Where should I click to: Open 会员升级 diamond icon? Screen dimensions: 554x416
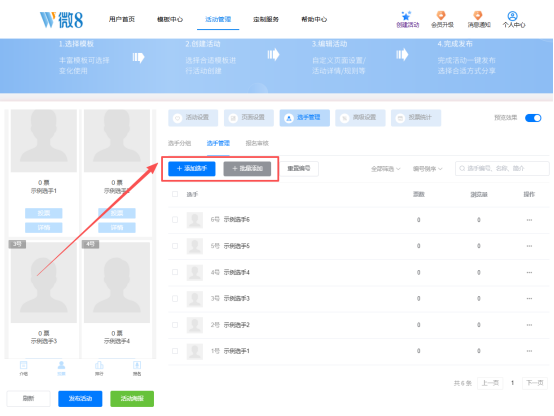441,16
